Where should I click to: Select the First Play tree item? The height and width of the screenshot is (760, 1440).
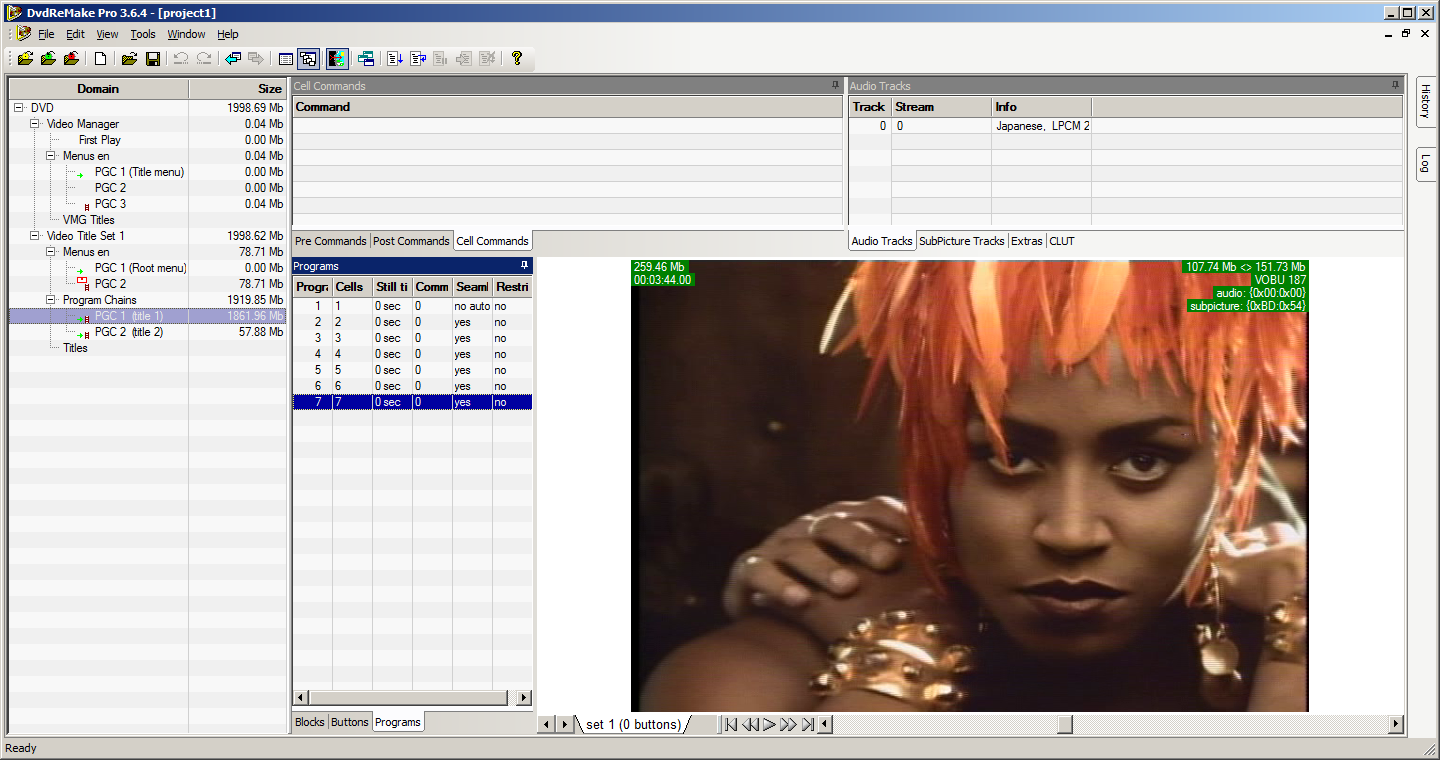[99, 140]
